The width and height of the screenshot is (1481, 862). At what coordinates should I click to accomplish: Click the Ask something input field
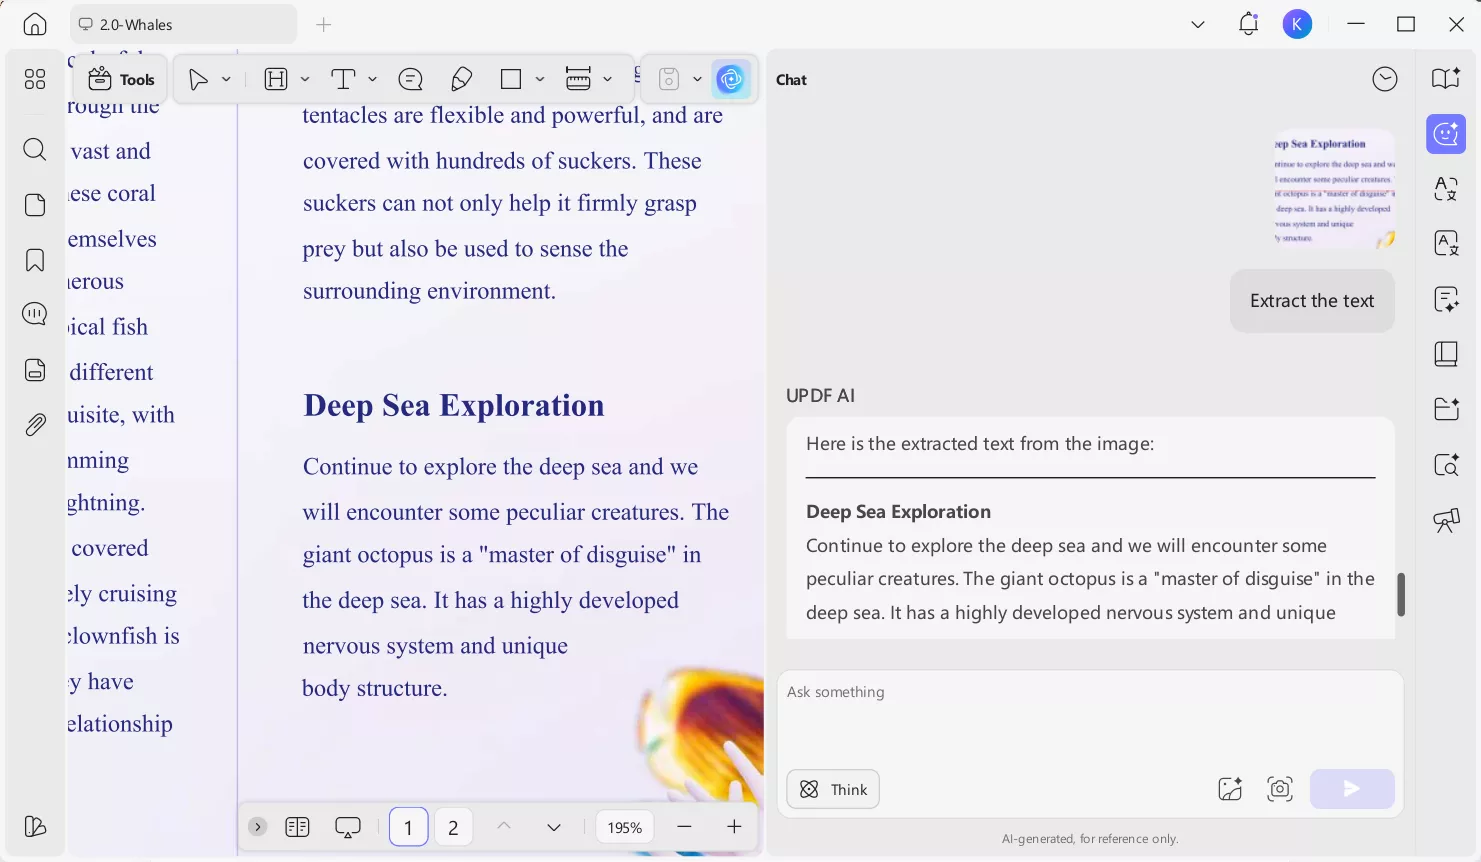click(1090, 715)
